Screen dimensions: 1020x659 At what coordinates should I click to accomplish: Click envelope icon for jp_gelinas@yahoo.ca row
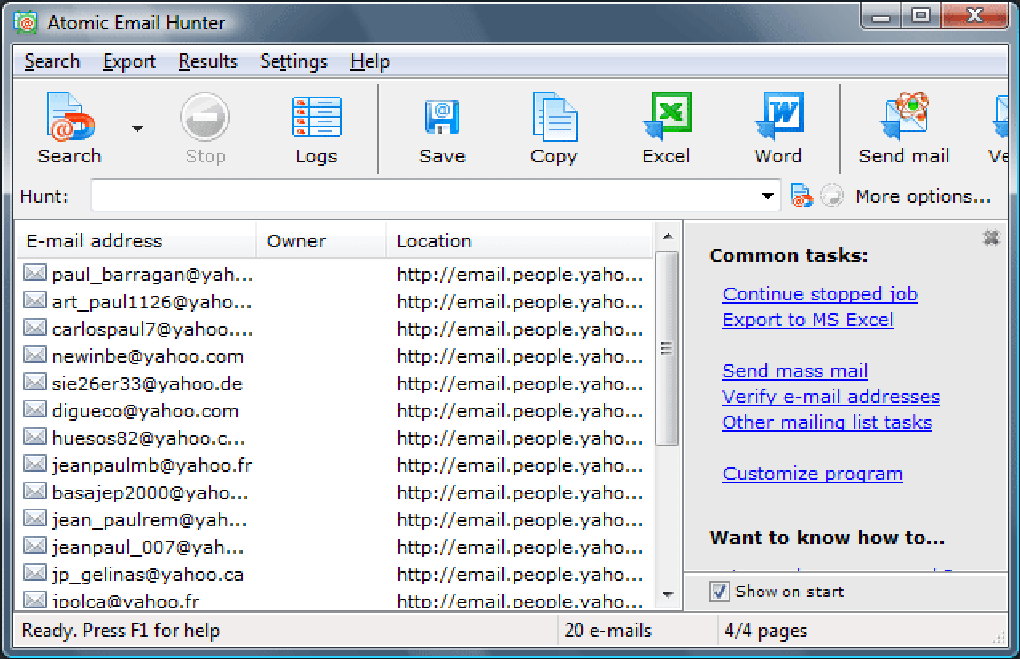click(x=35, y=574)
